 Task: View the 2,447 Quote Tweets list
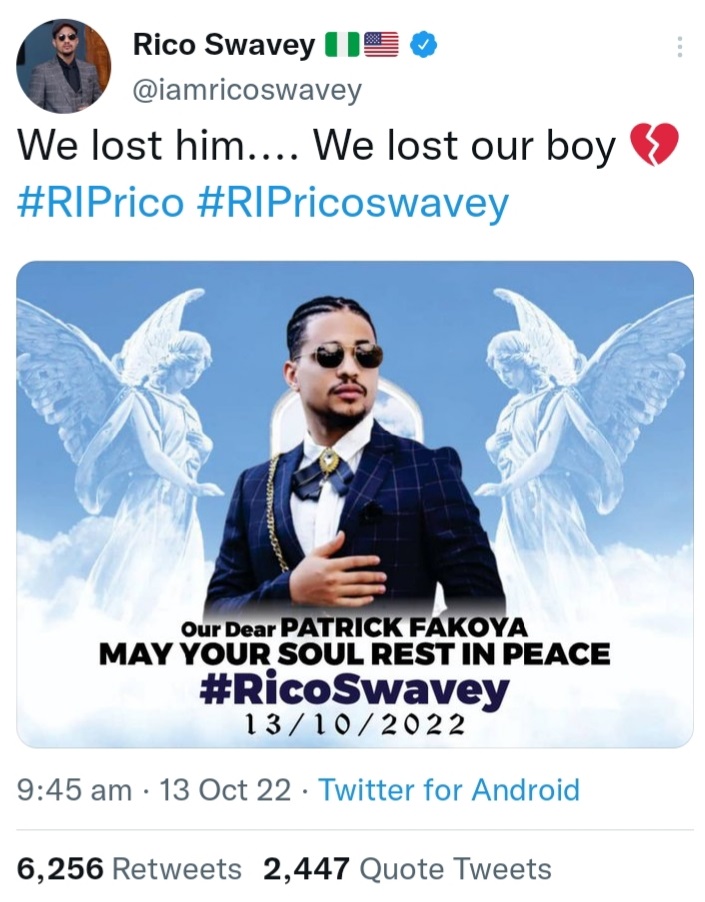tap(407, 869)
